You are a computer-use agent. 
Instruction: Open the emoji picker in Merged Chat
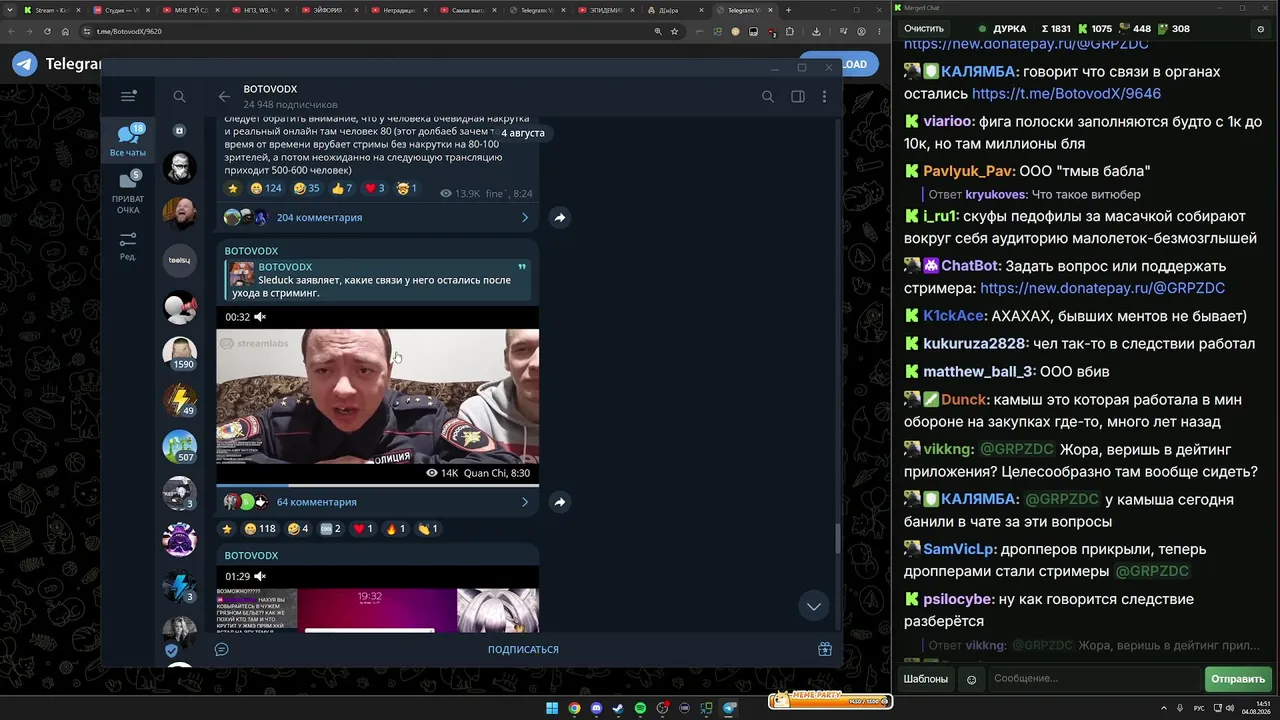[971, 679]
